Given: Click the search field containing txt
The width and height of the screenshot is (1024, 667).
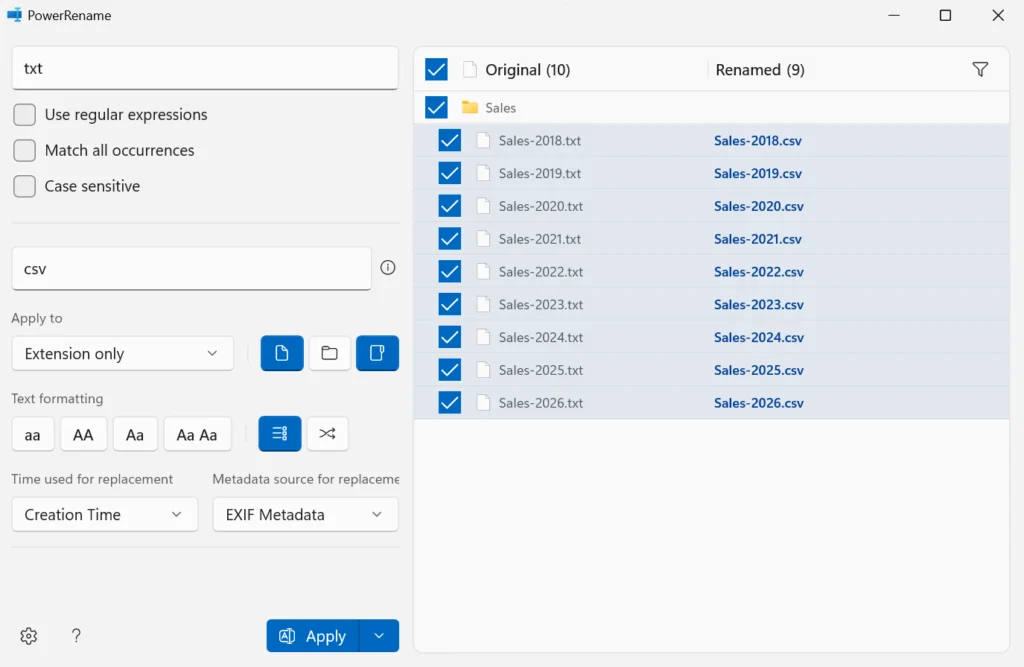Looking at the screenshot, I should click(x=205, y=68).
